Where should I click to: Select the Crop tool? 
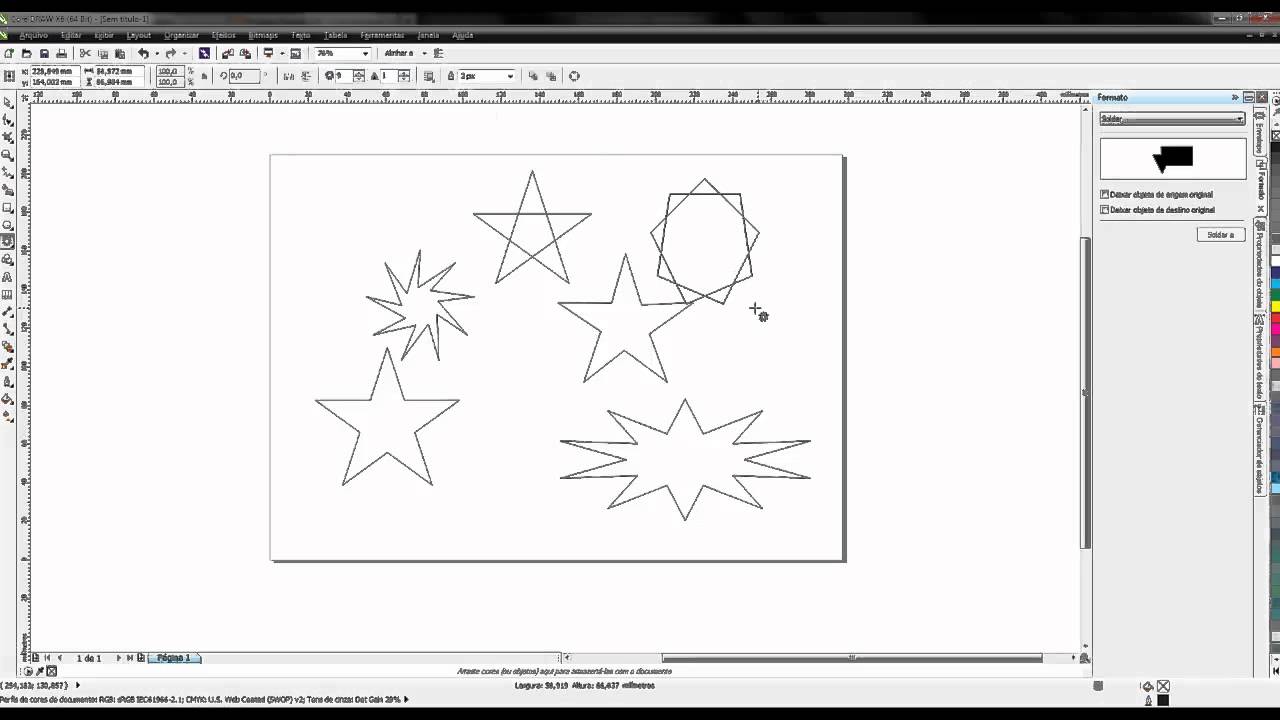8,137
